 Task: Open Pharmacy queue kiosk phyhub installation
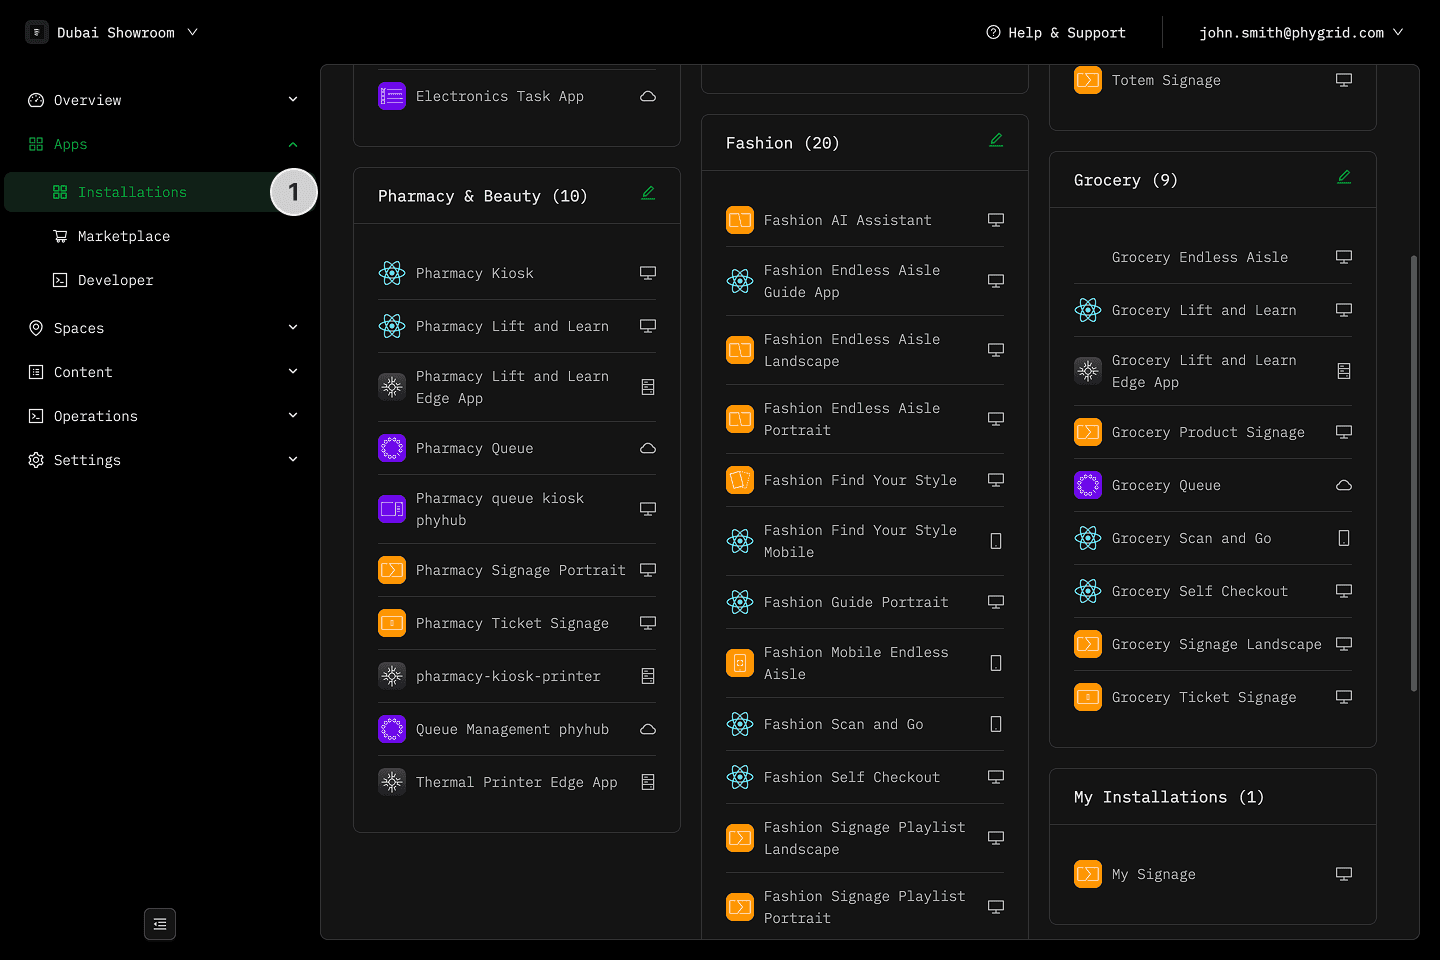click(517, 509)
